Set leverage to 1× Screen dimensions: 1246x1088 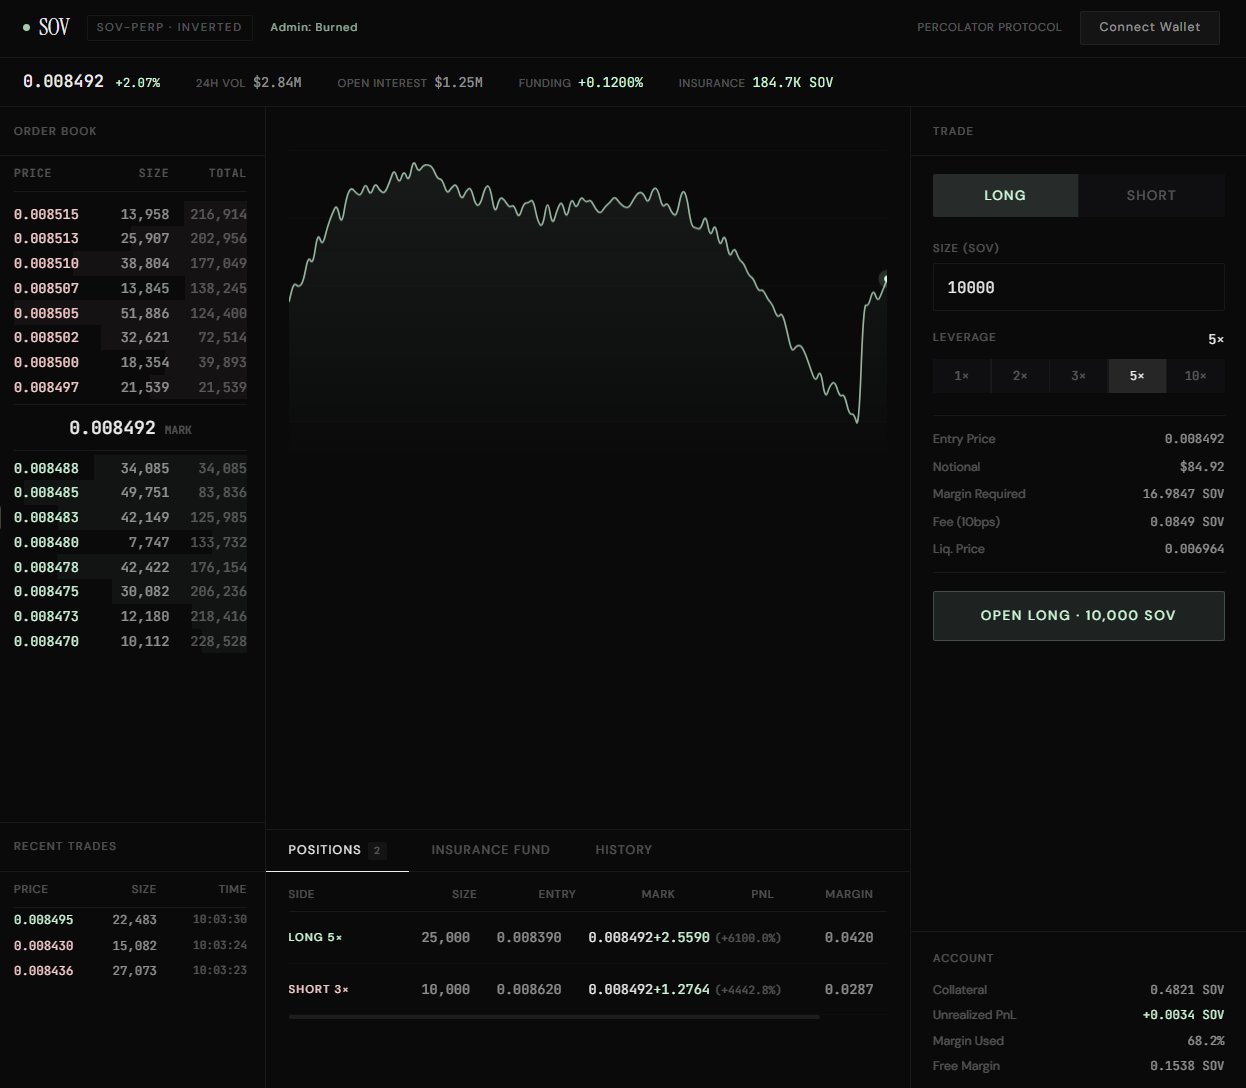(961, 376)
